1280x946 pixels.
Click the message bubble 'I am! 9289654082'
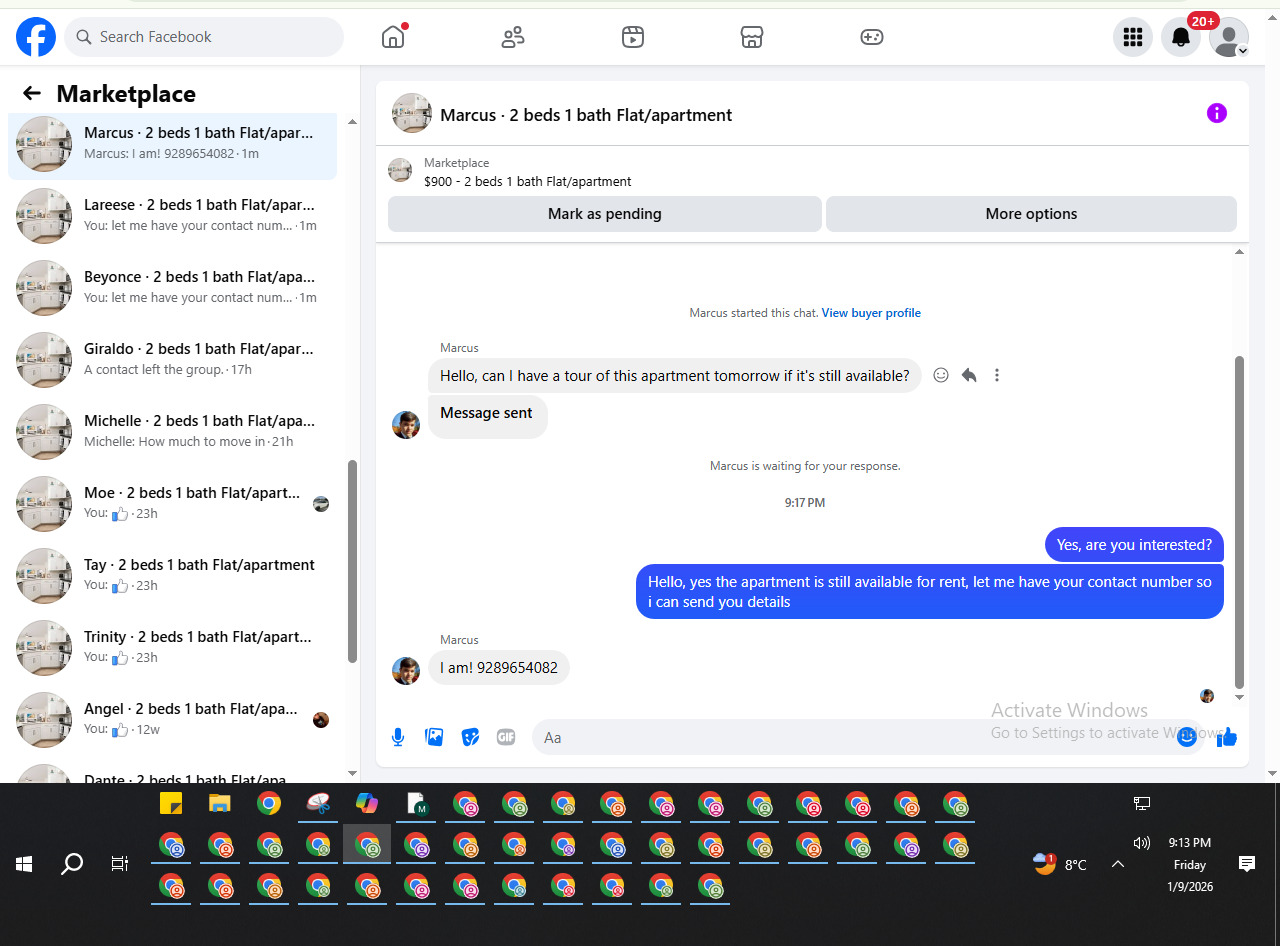click(499, 668)
